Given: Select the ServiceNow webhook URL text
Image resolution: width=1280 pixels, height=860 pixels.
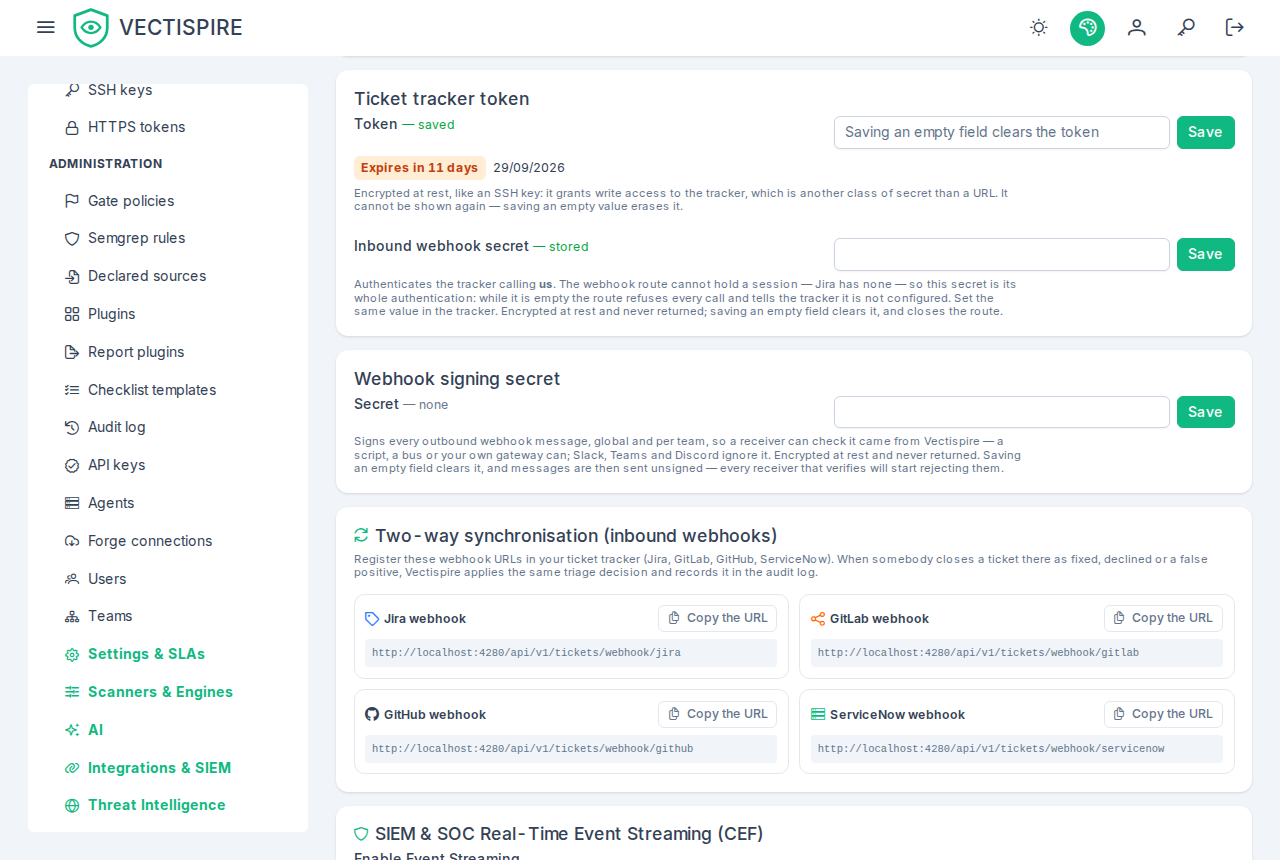Looking at the screenshot, I should coord(991,748).
